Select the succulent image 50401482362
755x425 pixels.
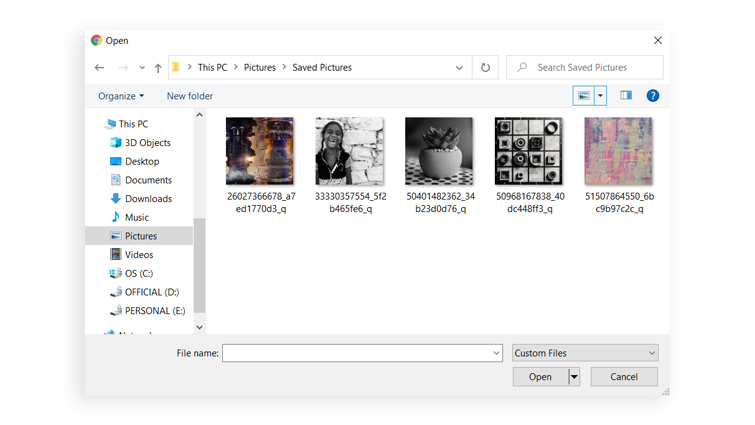439,151
